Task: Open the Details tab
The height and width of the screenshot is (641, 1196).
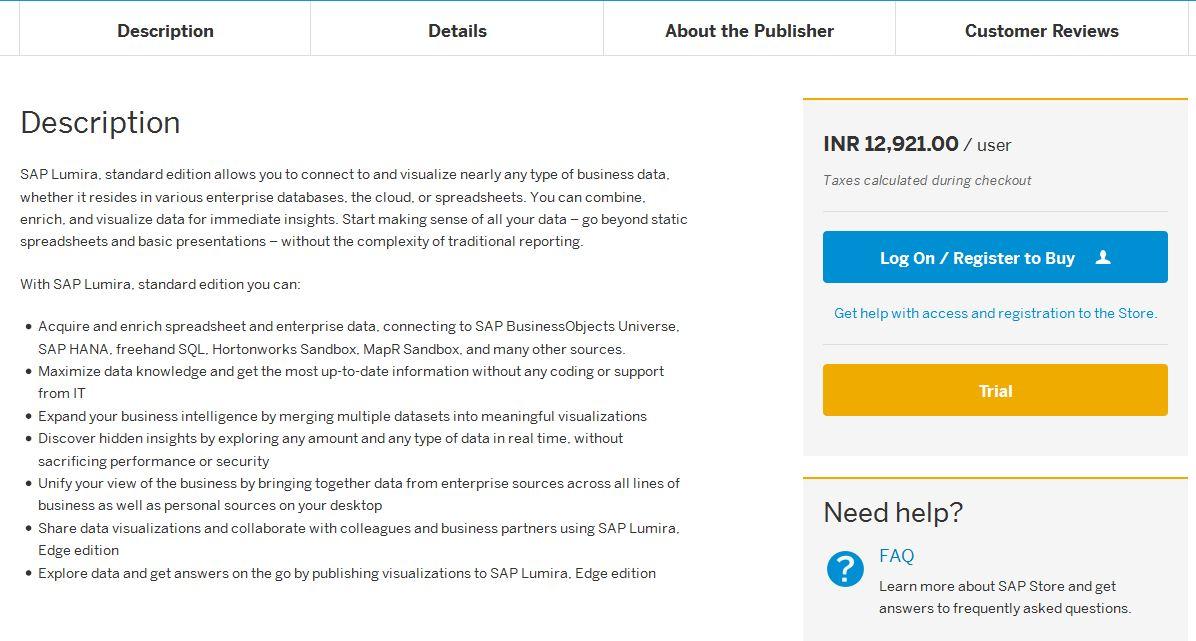Action: coord(457,31)
